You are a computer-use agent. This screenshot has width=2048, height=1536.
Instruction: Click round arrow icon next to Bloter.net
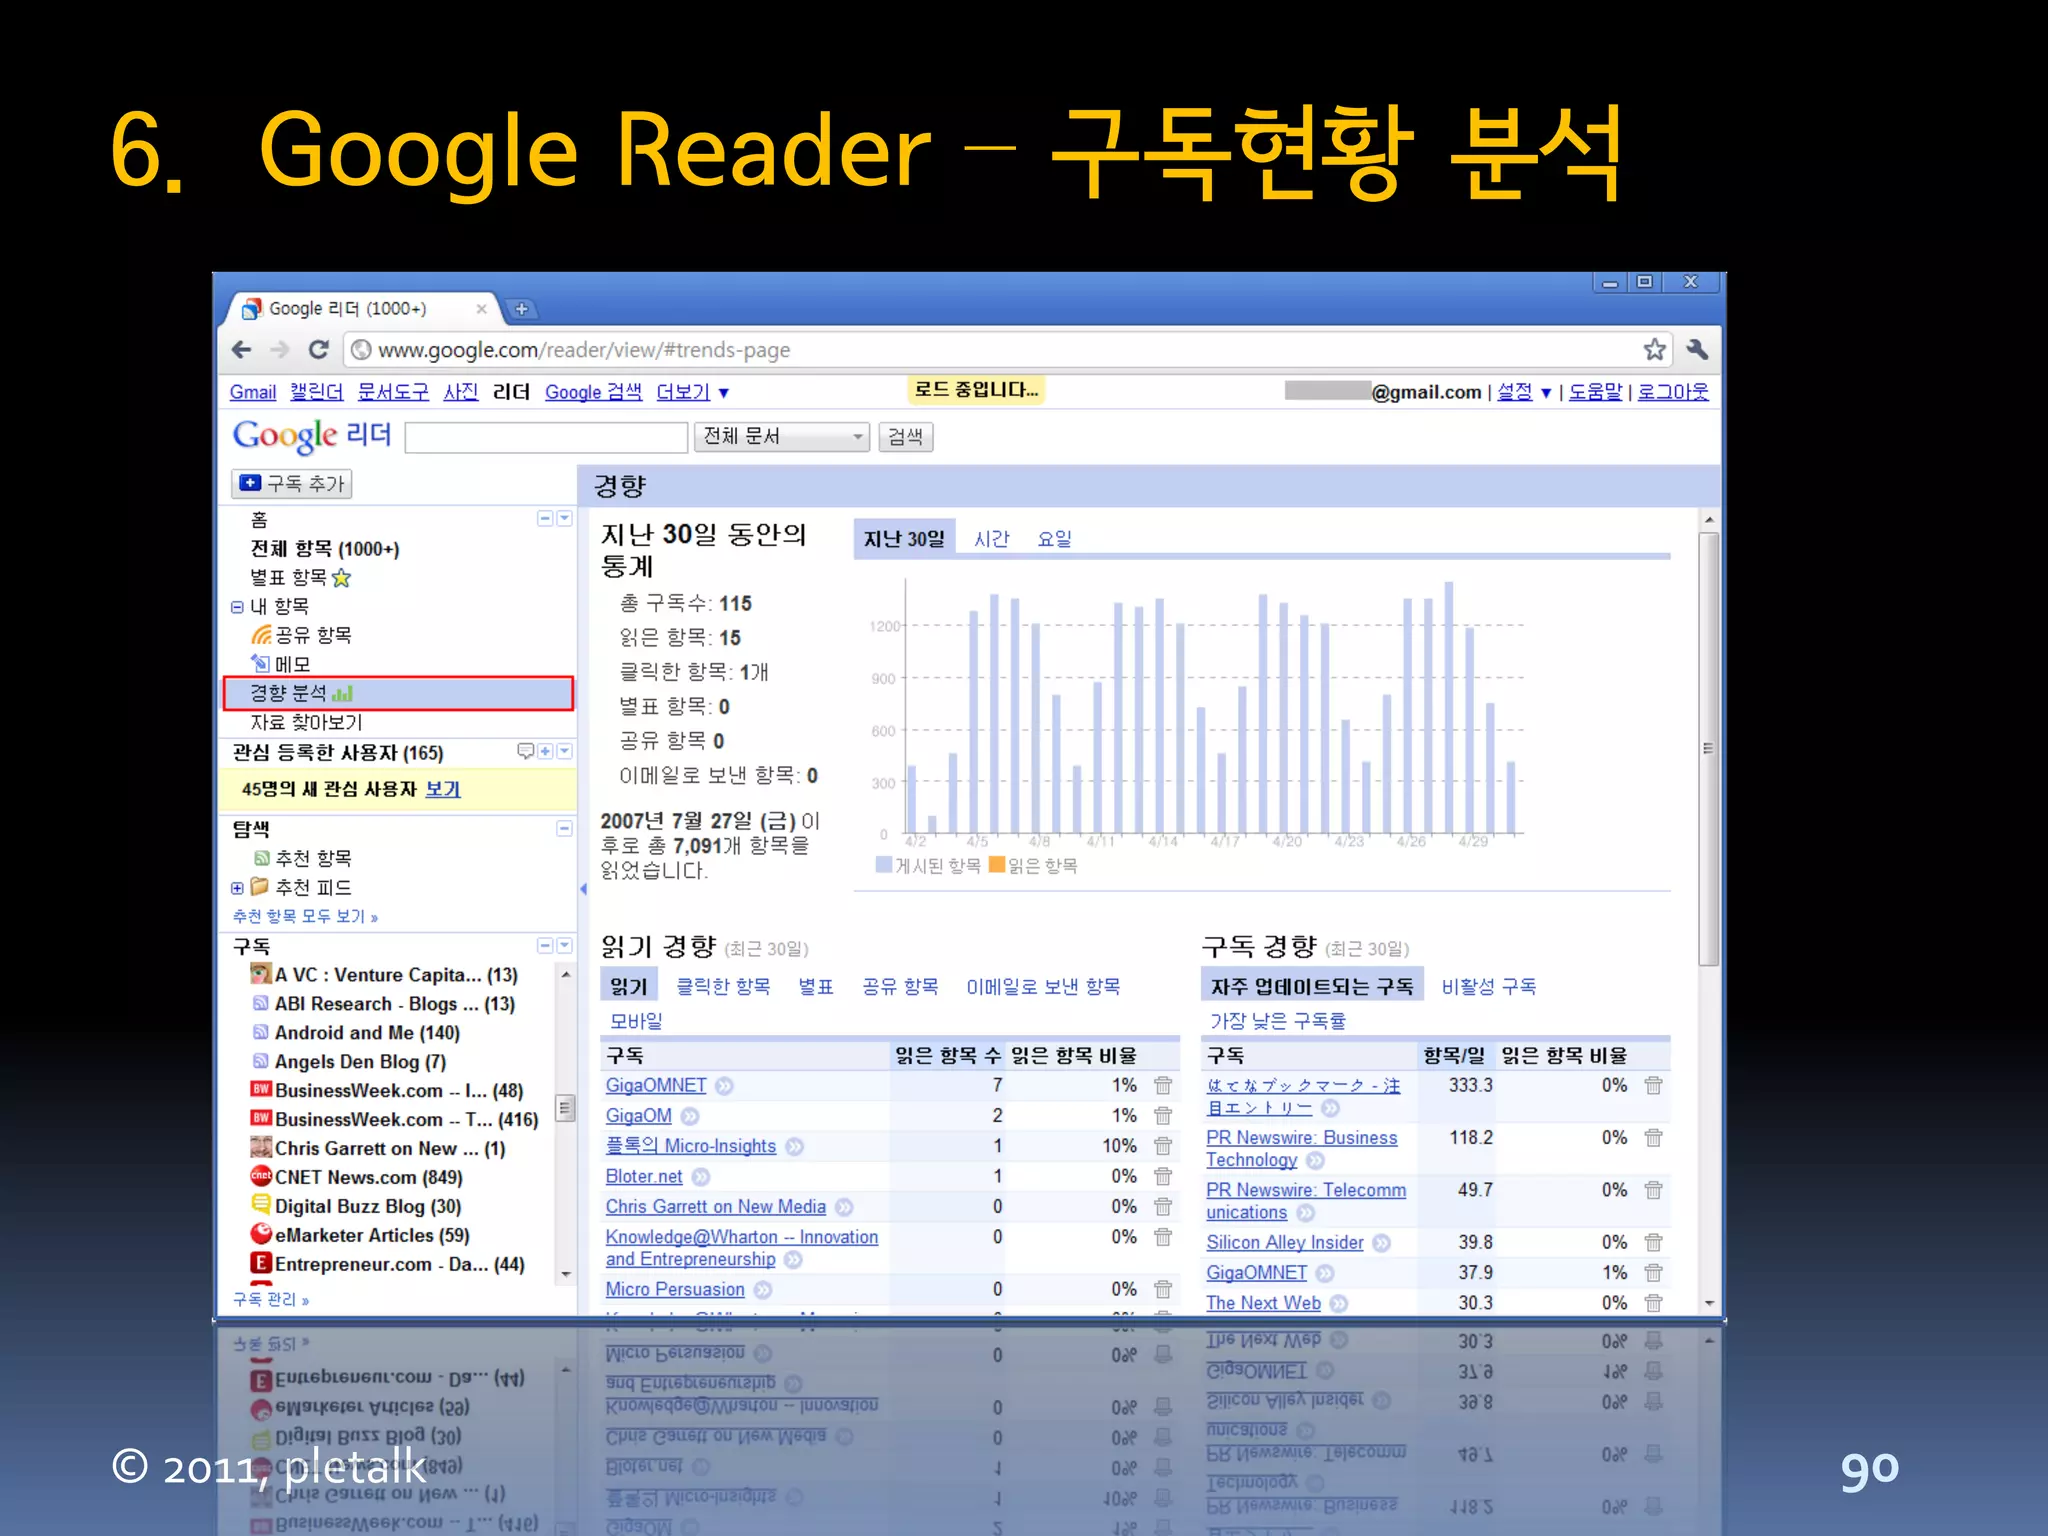tap(701, 1177)
